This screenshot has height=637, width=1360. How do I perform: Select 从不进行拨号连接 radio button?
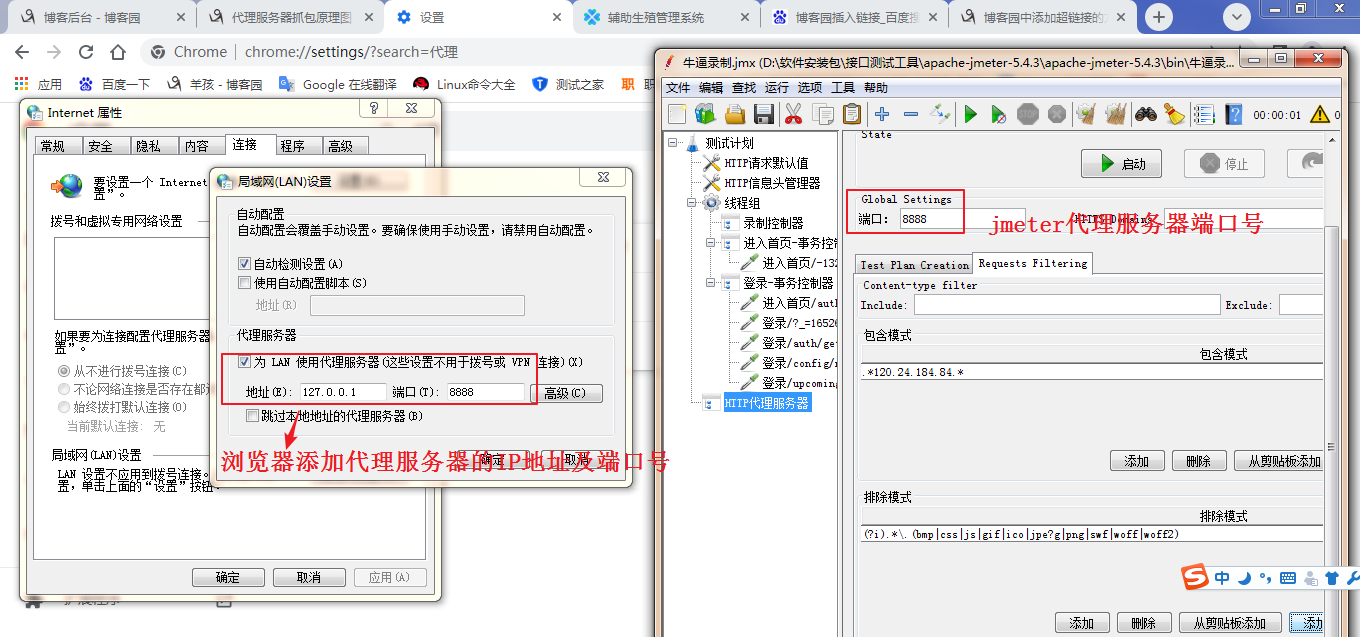point(64,371)
